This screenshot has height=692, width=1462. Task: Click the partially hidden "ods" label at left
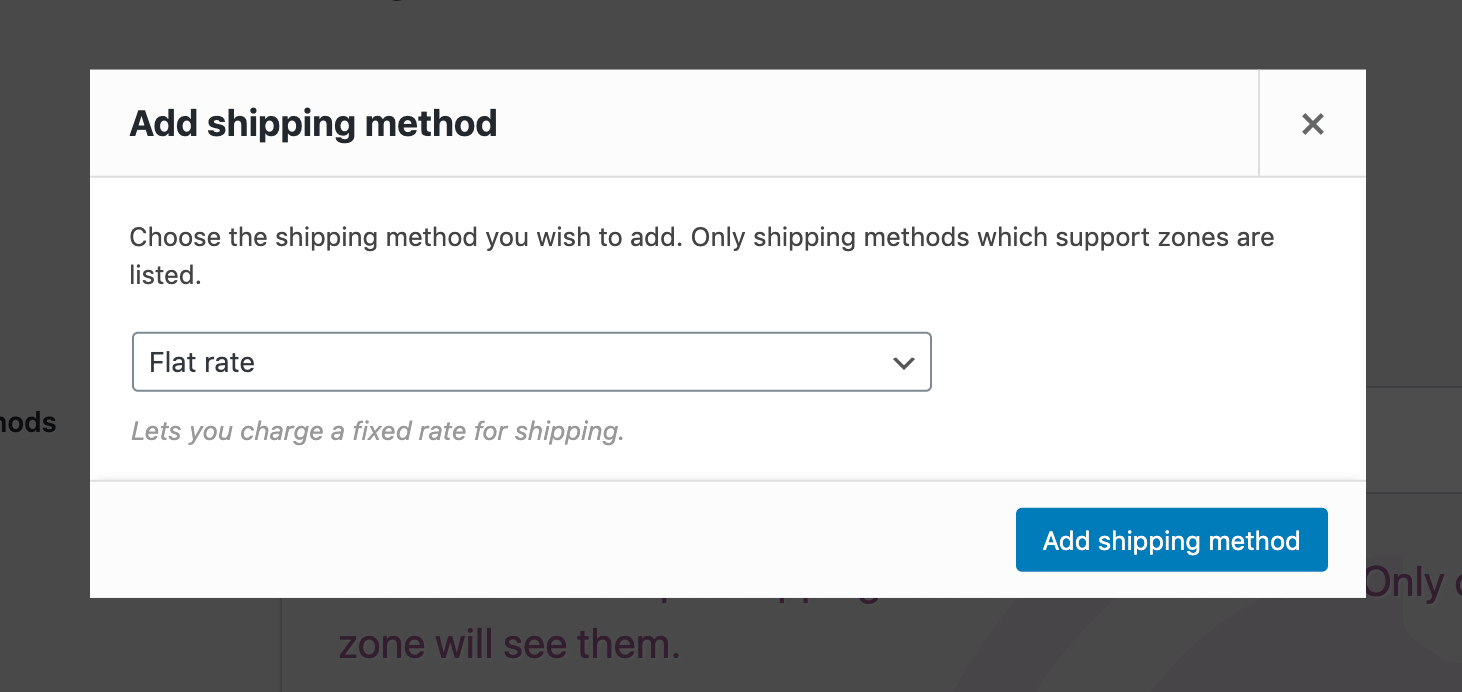coord(28,422)
